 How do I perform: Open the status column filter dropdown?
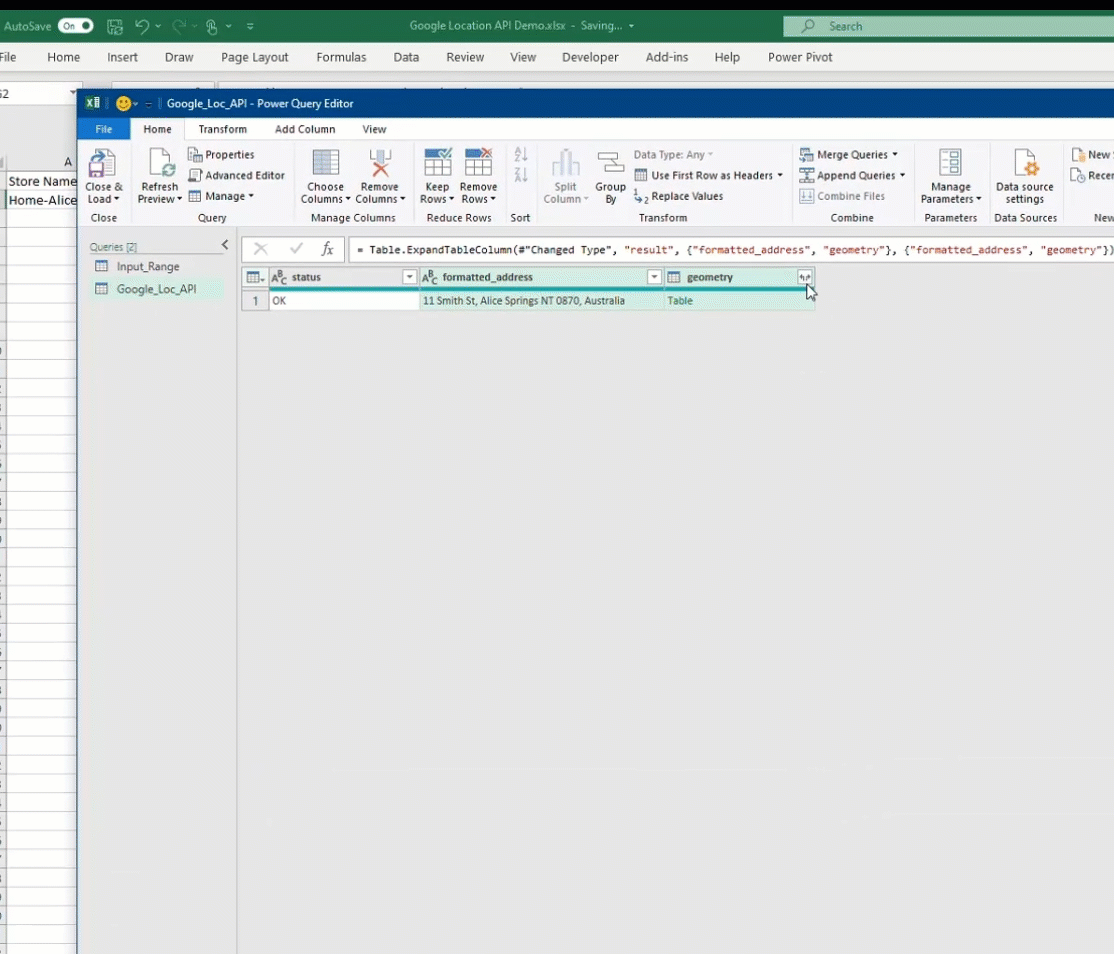(409, 277)
